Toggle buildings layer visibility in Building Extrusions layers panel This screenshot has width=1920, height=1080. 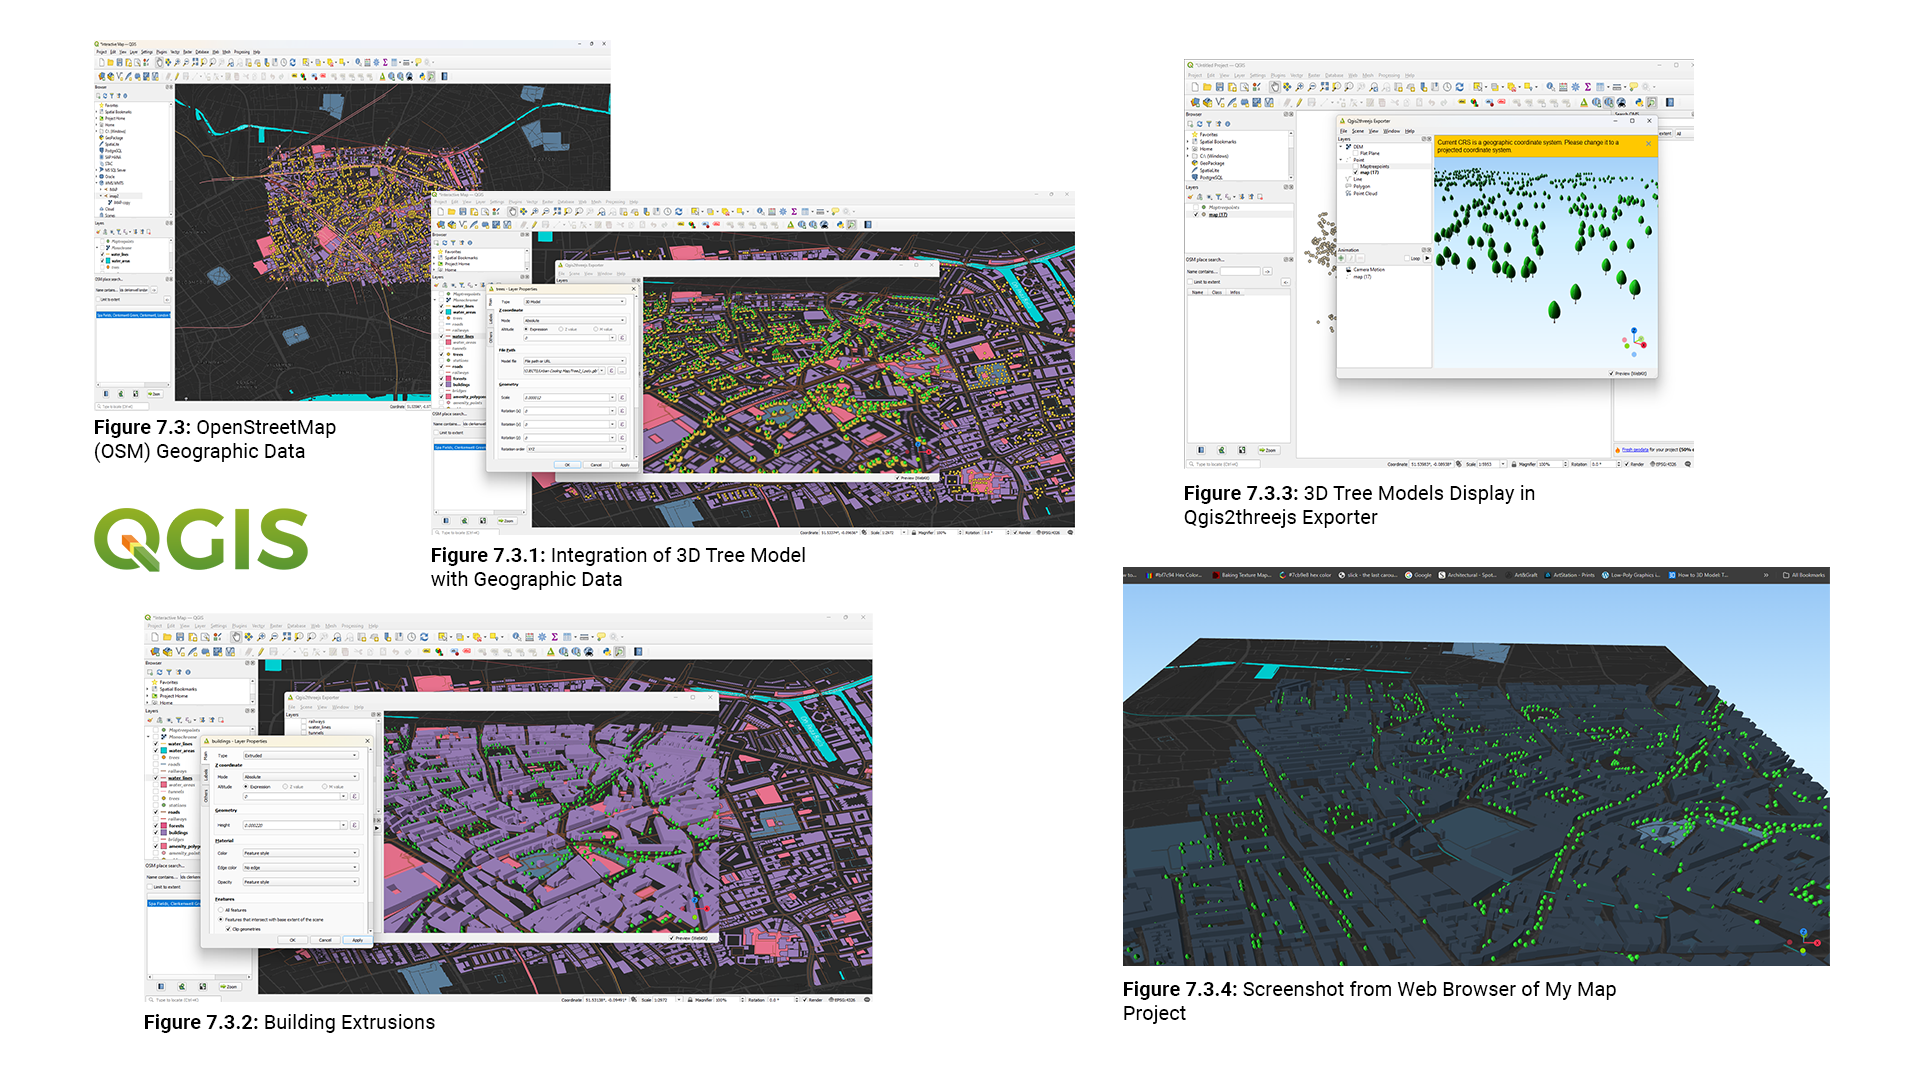(156, 832)
